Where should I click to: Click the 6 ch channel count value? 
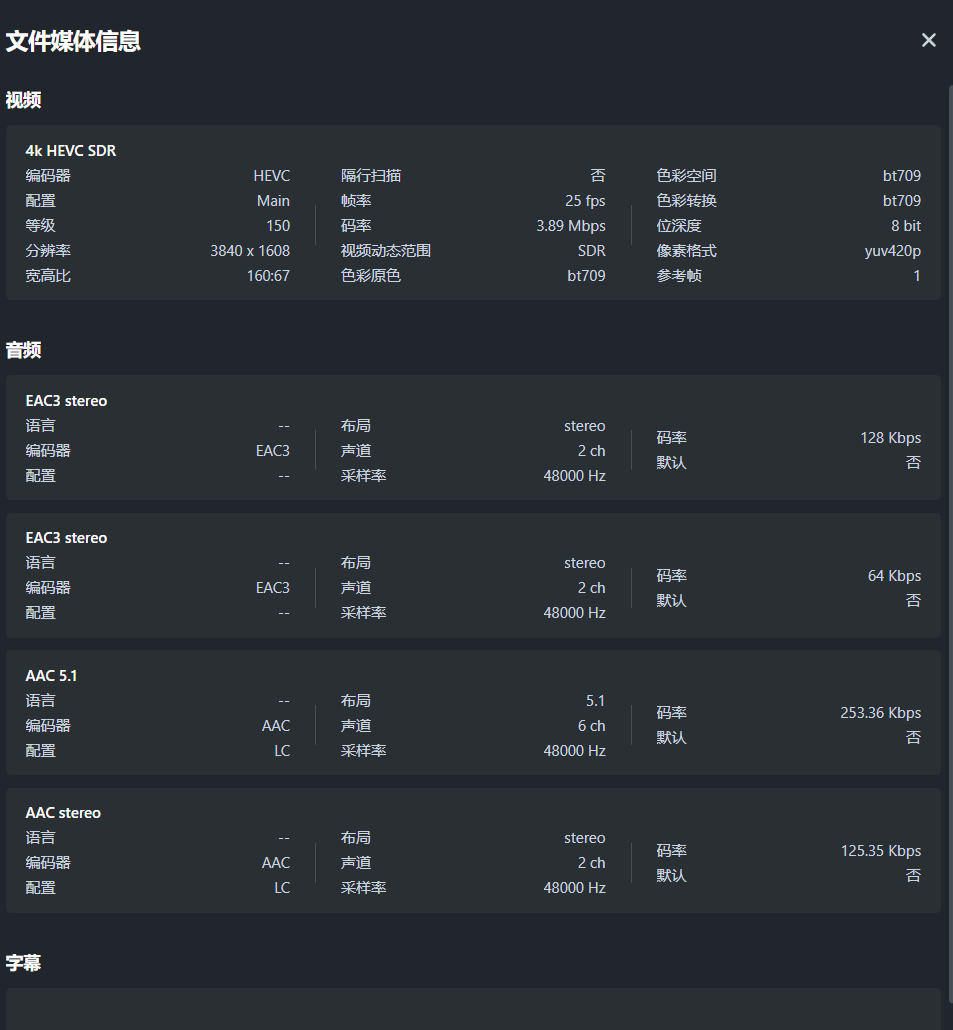click(591, 726)
